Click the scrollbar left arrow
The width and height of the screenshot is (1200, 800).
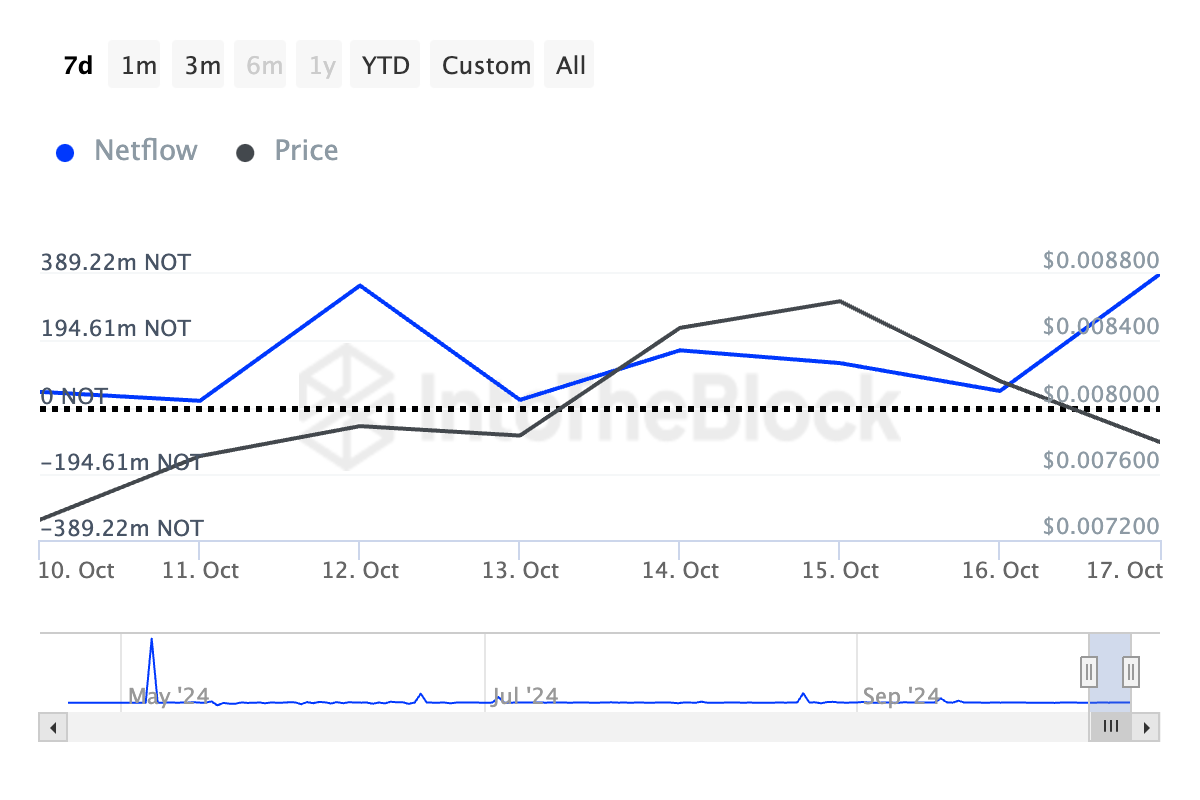pyautogui.click(x=50, y=727)
